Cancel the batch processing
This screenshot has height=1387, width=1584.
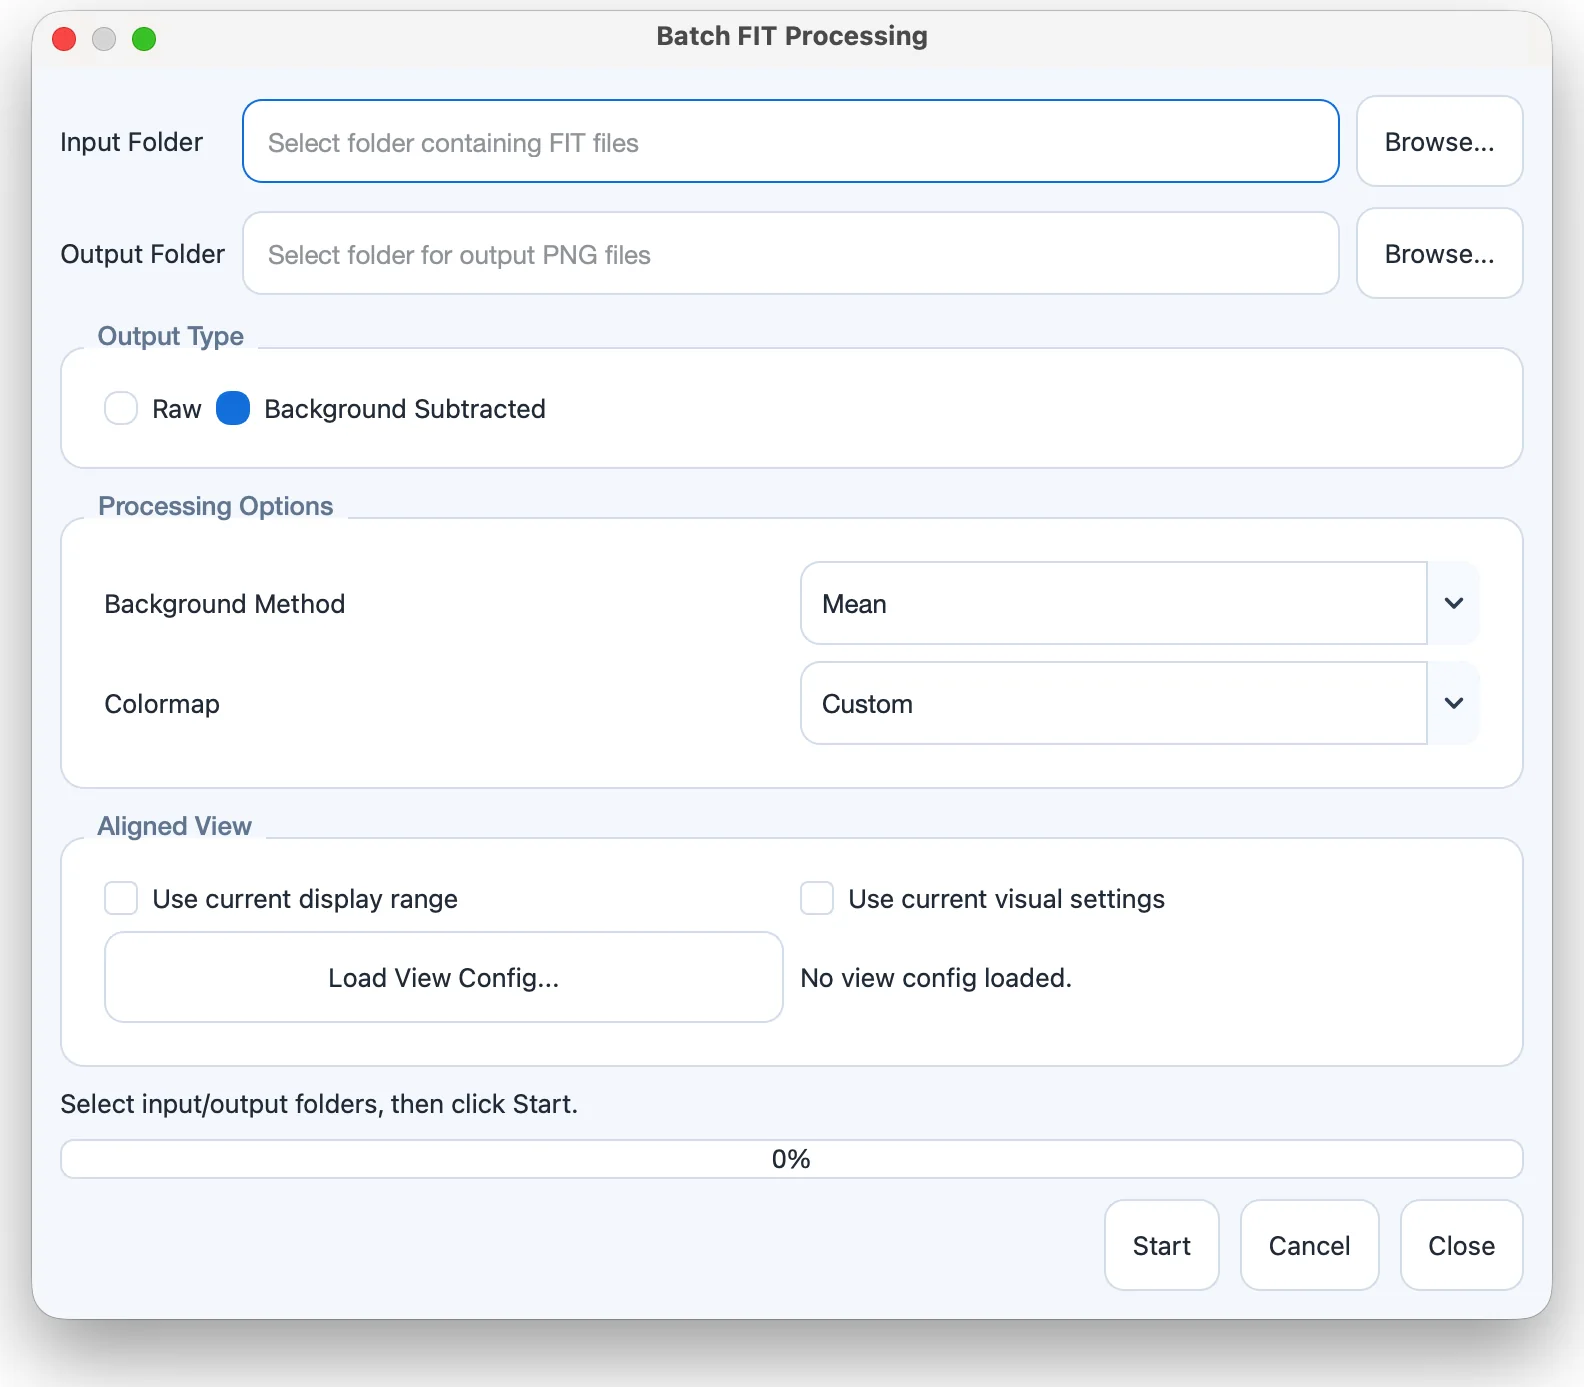pyautogui.click(x=1309, y=1245)
